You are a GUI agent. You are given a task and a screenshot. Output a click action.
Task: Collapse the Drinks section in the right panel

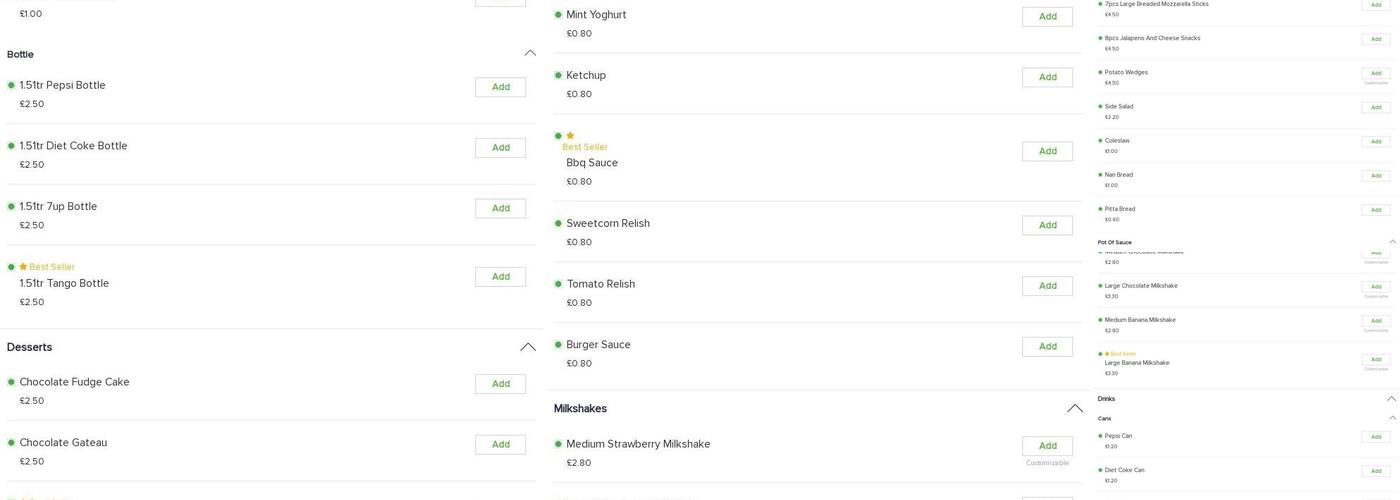[1391, 399]
